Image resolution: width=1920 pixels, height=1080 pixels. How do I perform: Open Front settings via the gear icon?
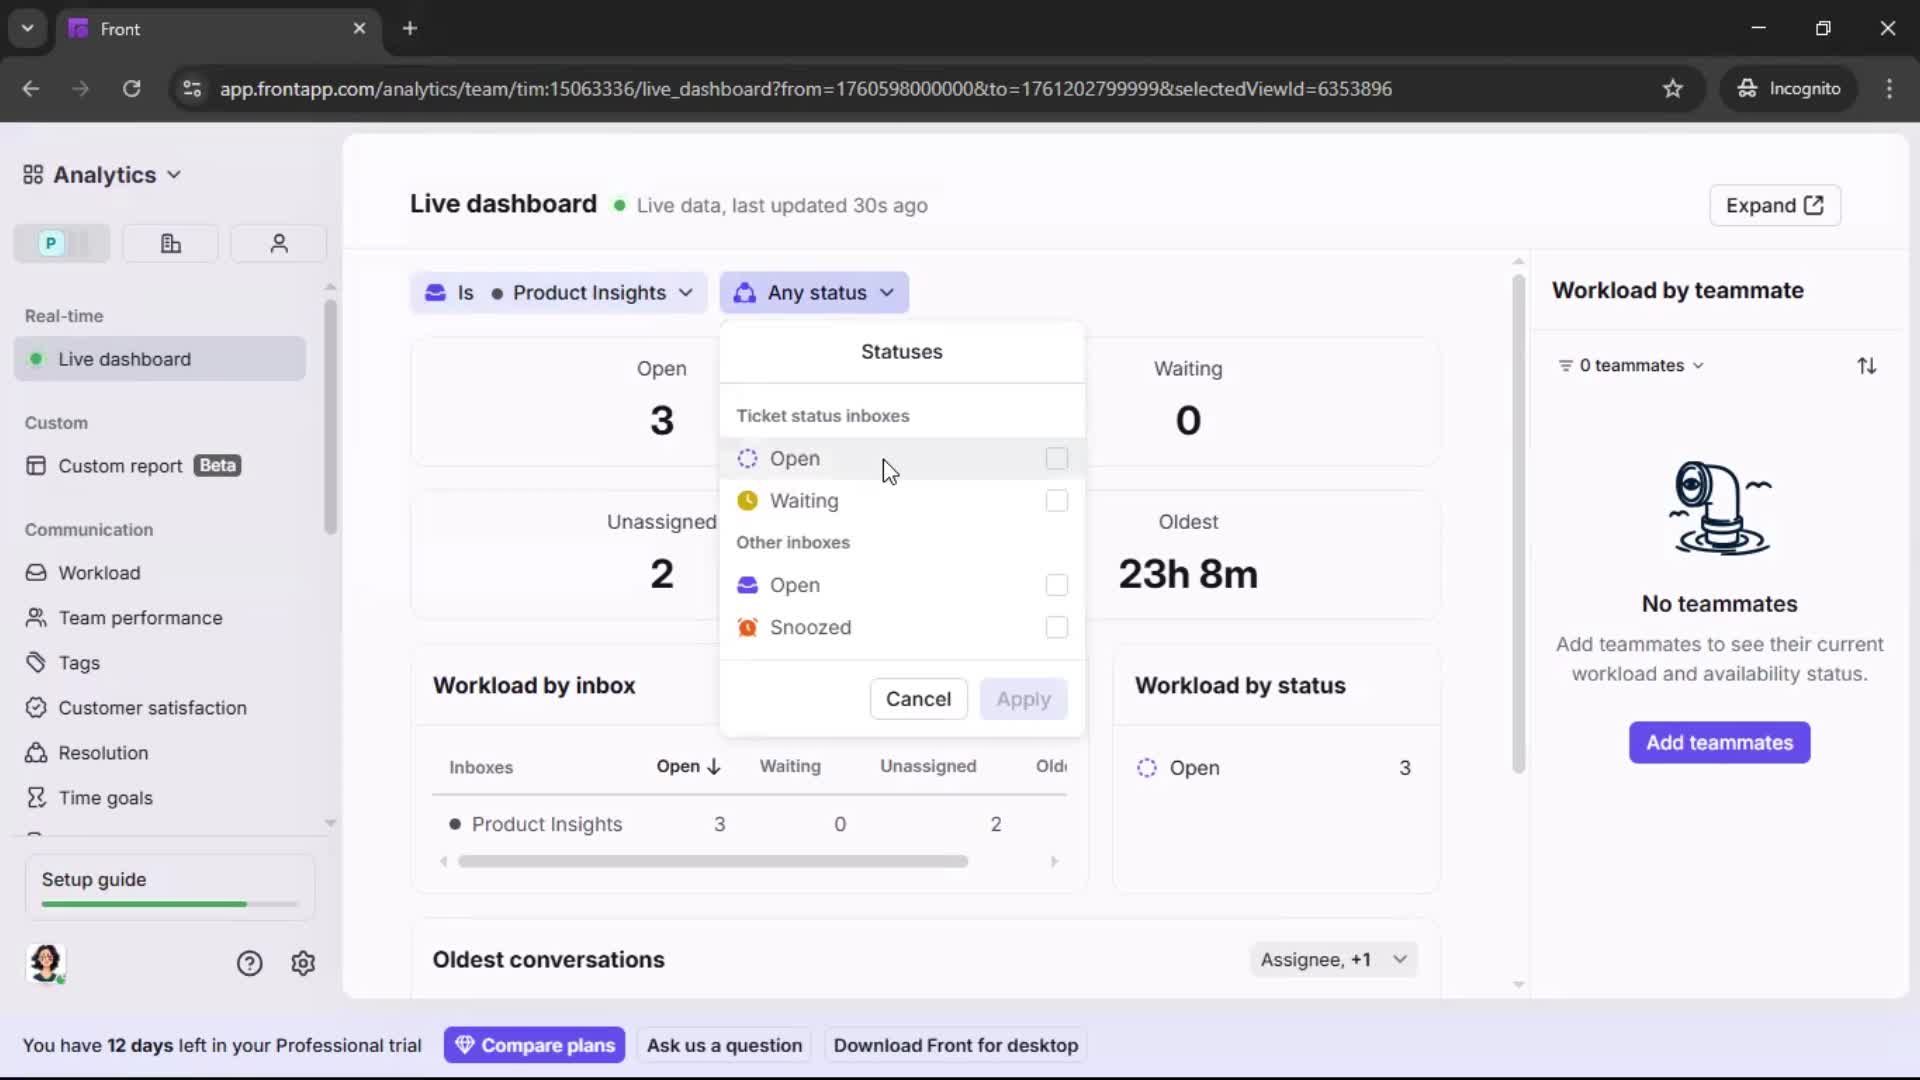[x=303, y=963]
